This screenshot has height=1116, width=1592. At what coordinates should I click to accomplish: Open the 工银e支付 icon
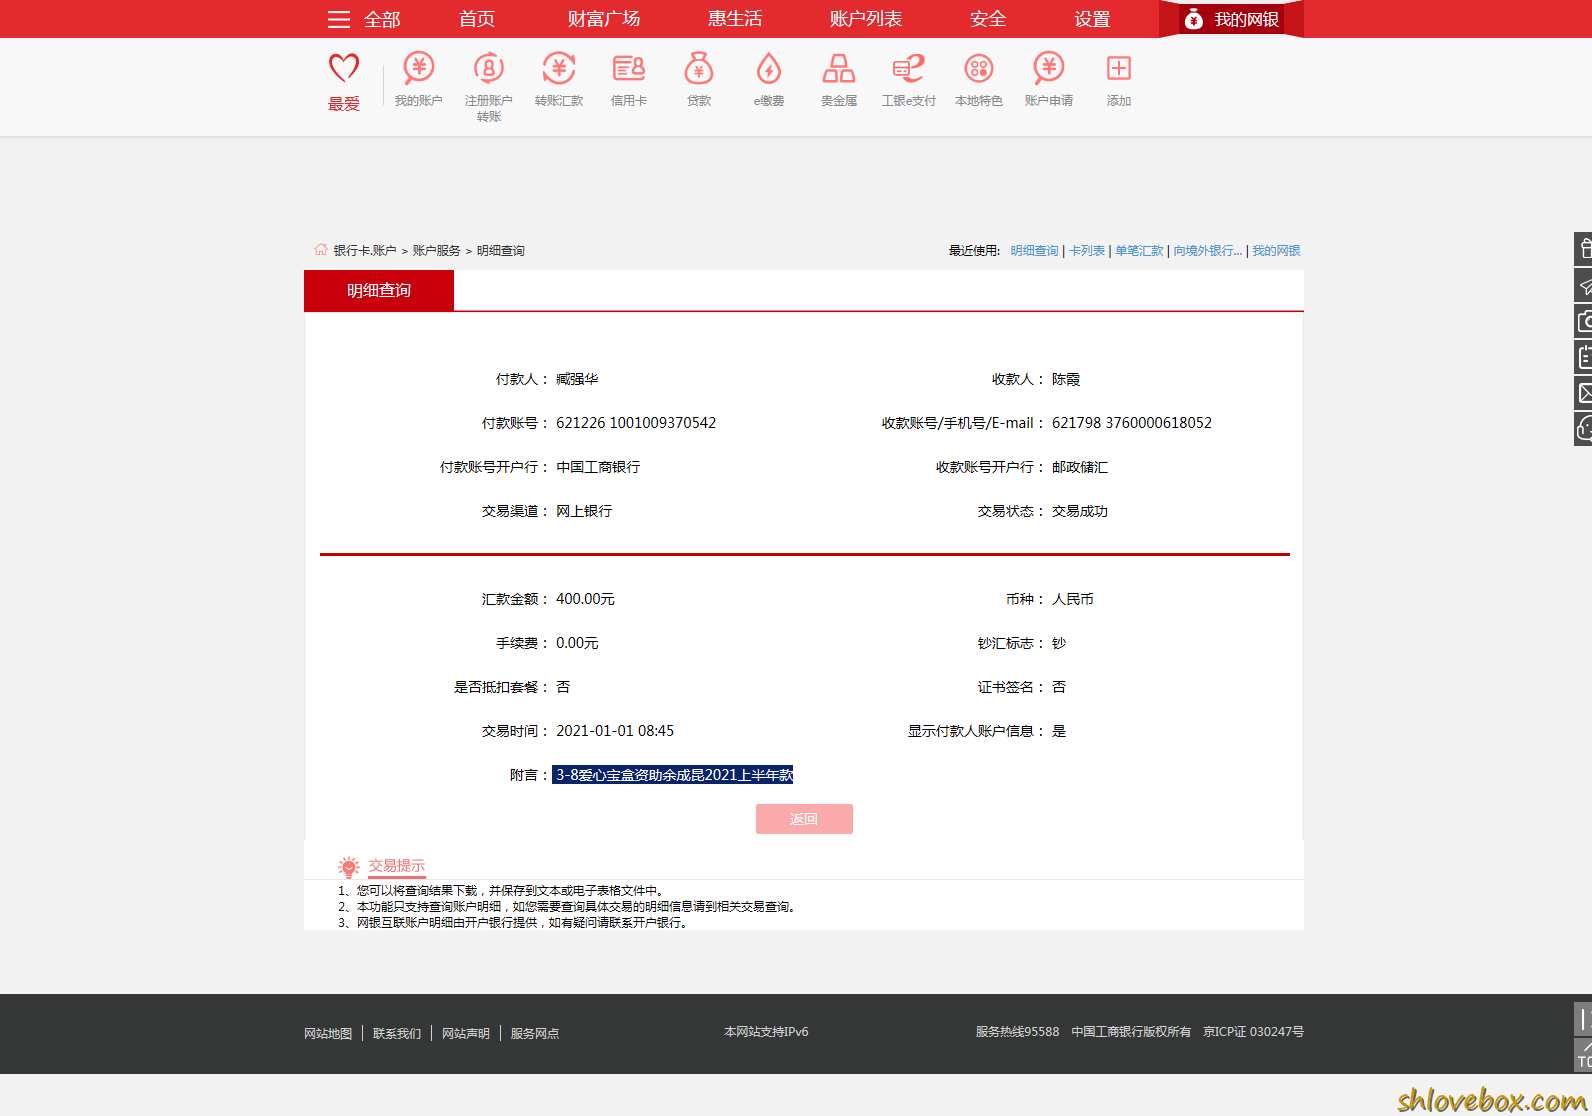point(909,68)
